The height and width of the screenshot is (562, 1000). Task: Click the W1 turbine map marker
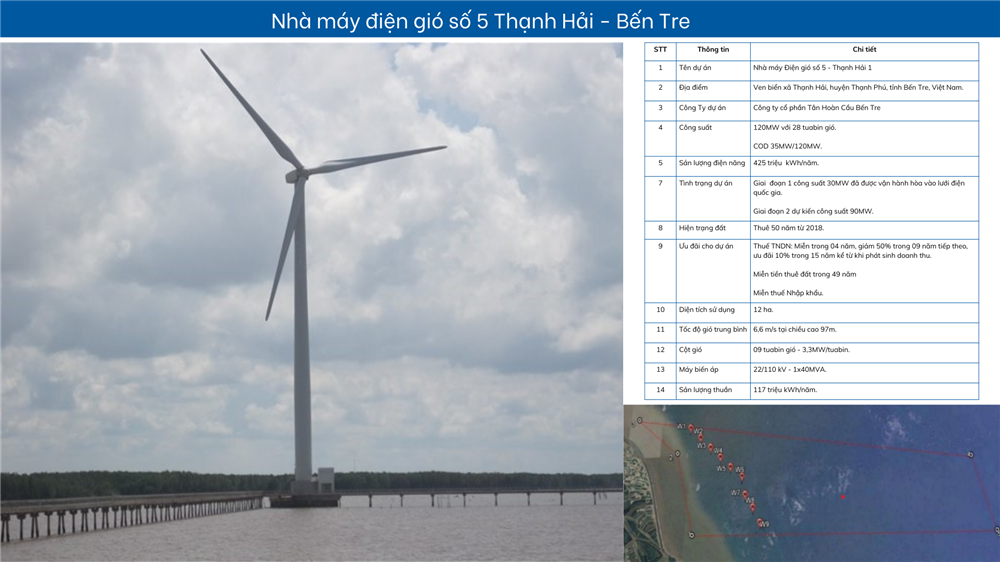click(689, 428)
